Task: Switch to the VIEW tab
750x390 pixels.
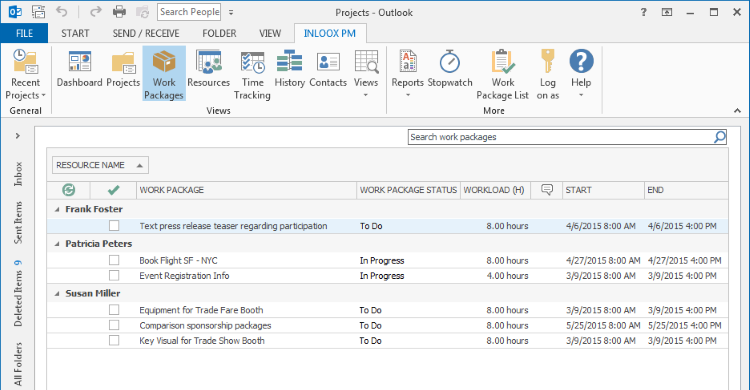Action: coord(270,33)
